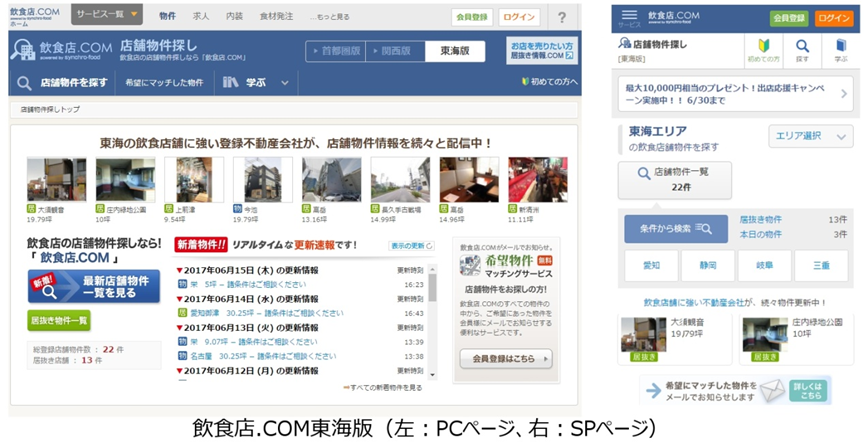Expand the 学ぶ dropdown menu
This screenshot has width=868, height=448.
click(x=256, y=83)
